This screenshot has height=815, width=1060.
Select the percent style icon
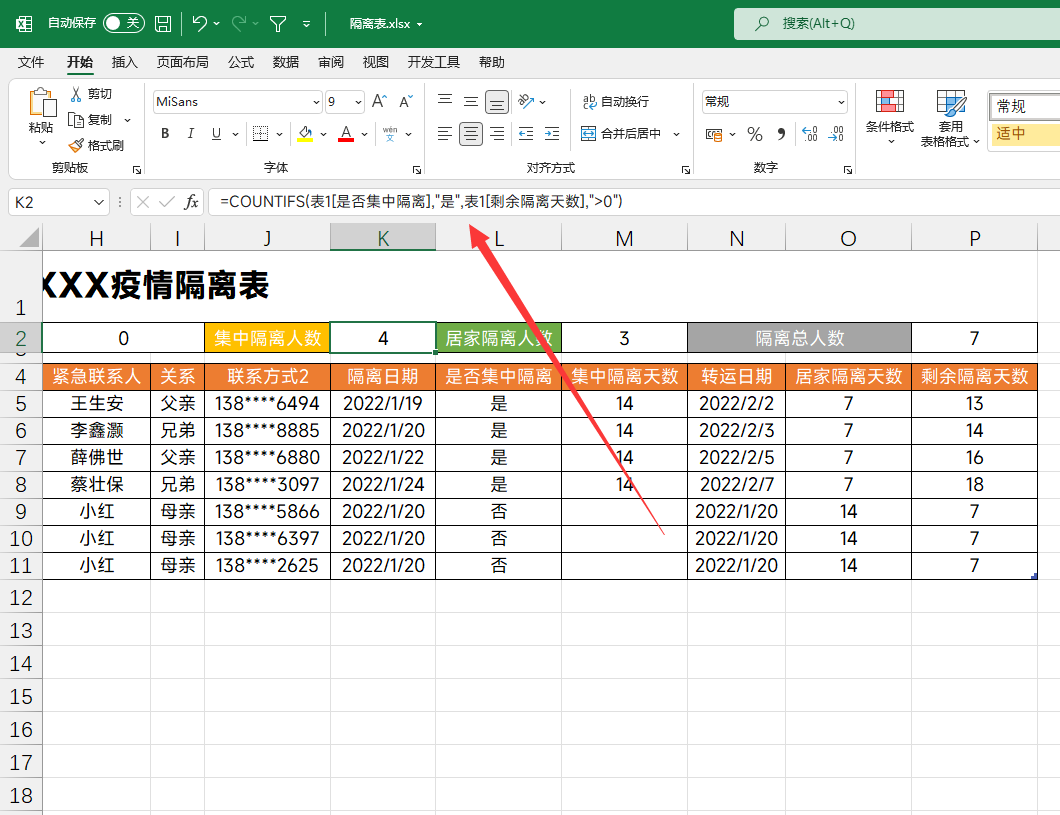point(755,133)
